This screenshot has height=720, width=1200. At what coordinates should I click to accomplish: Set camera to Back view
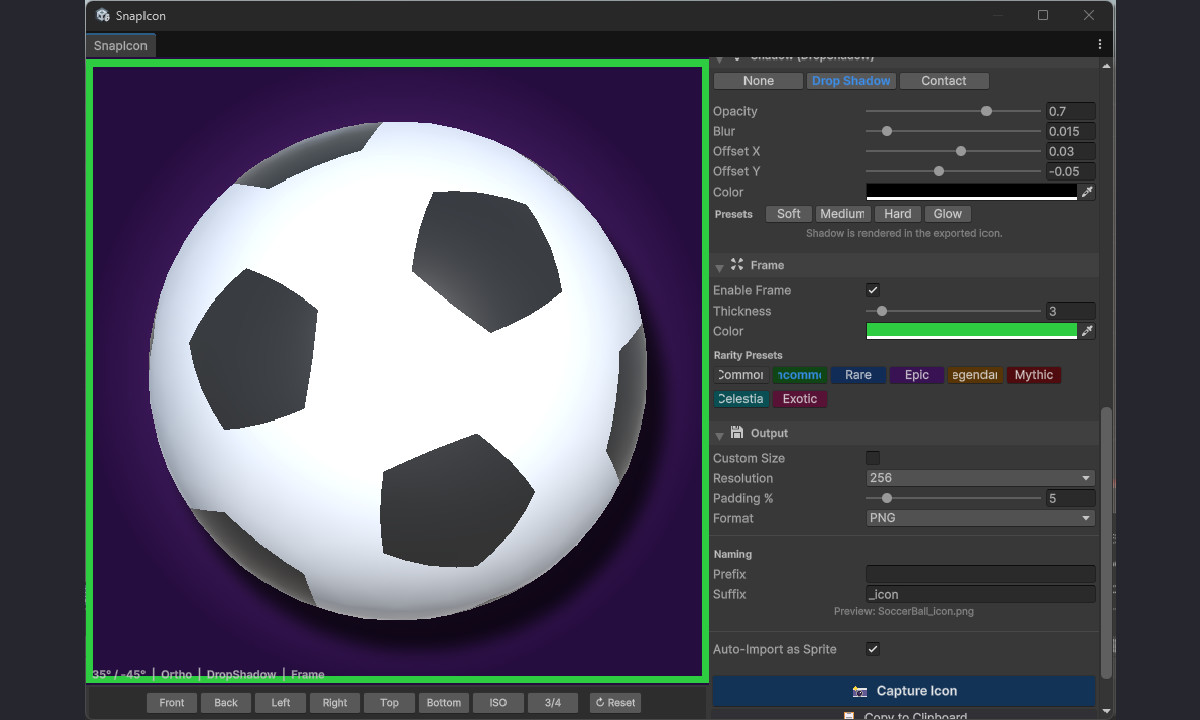[226, 703]
